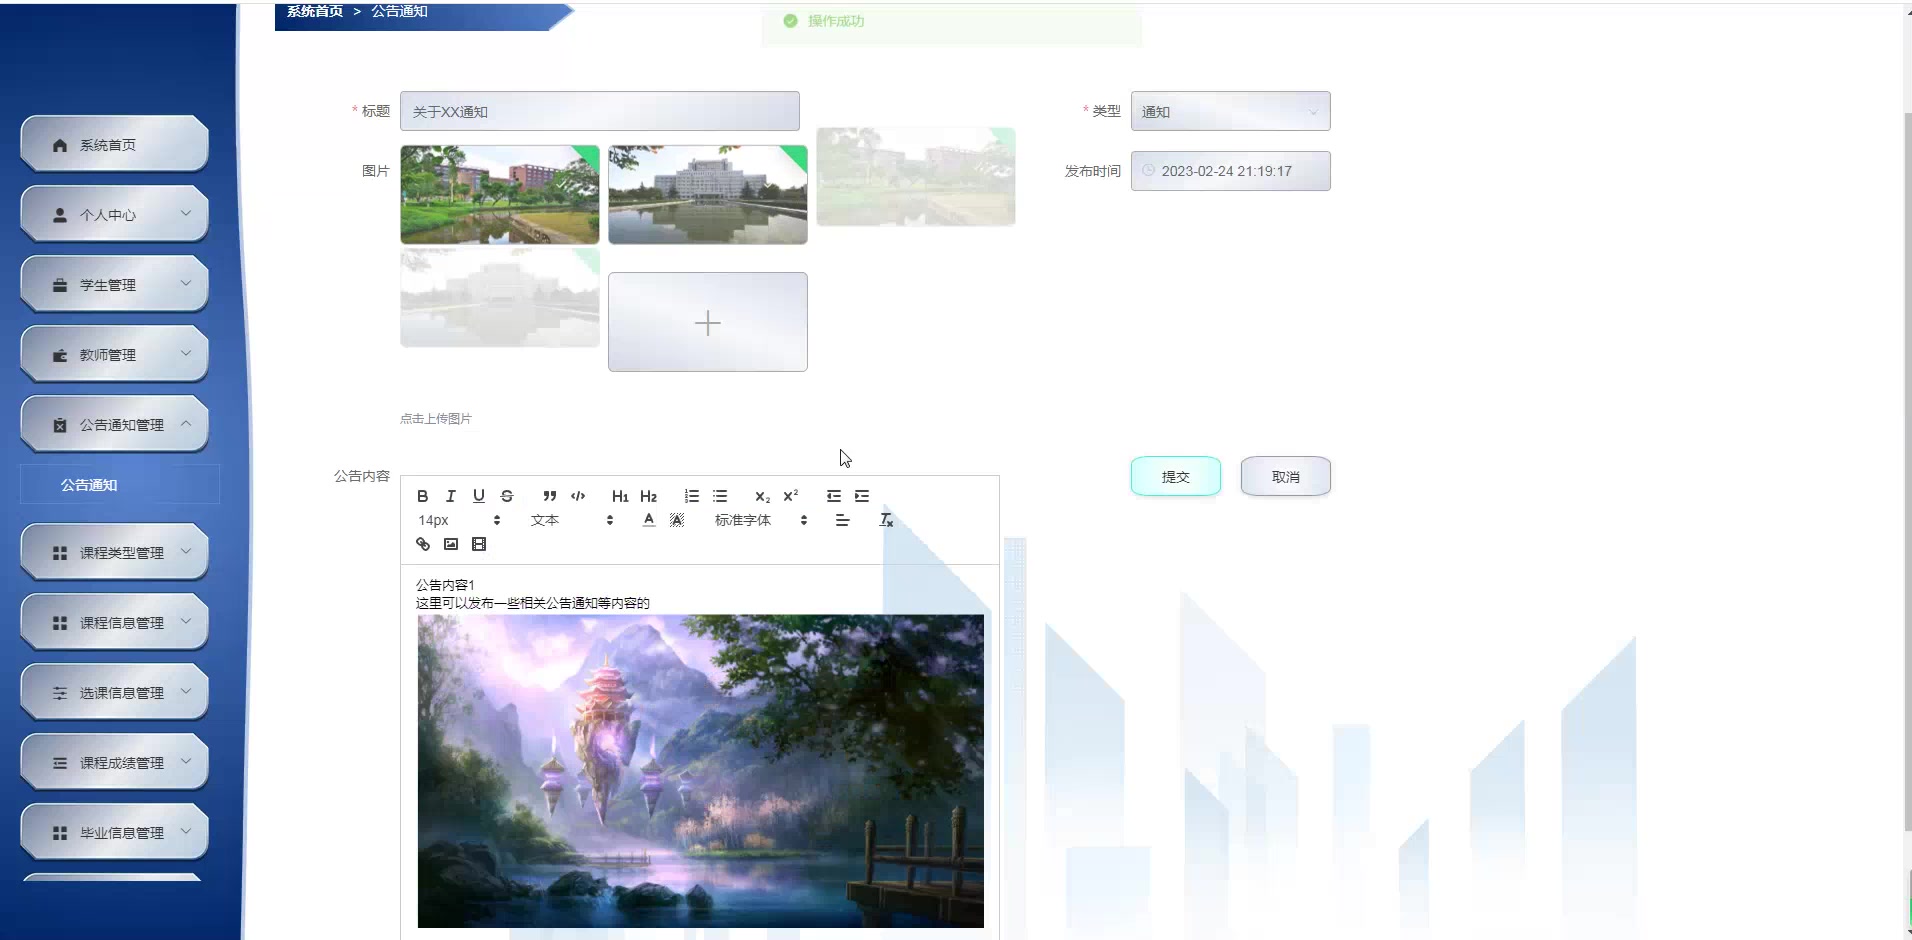The image size is (1912, 940).
Task: Click the 系统首页 breadcrumb link
Action: click(315, 11)
